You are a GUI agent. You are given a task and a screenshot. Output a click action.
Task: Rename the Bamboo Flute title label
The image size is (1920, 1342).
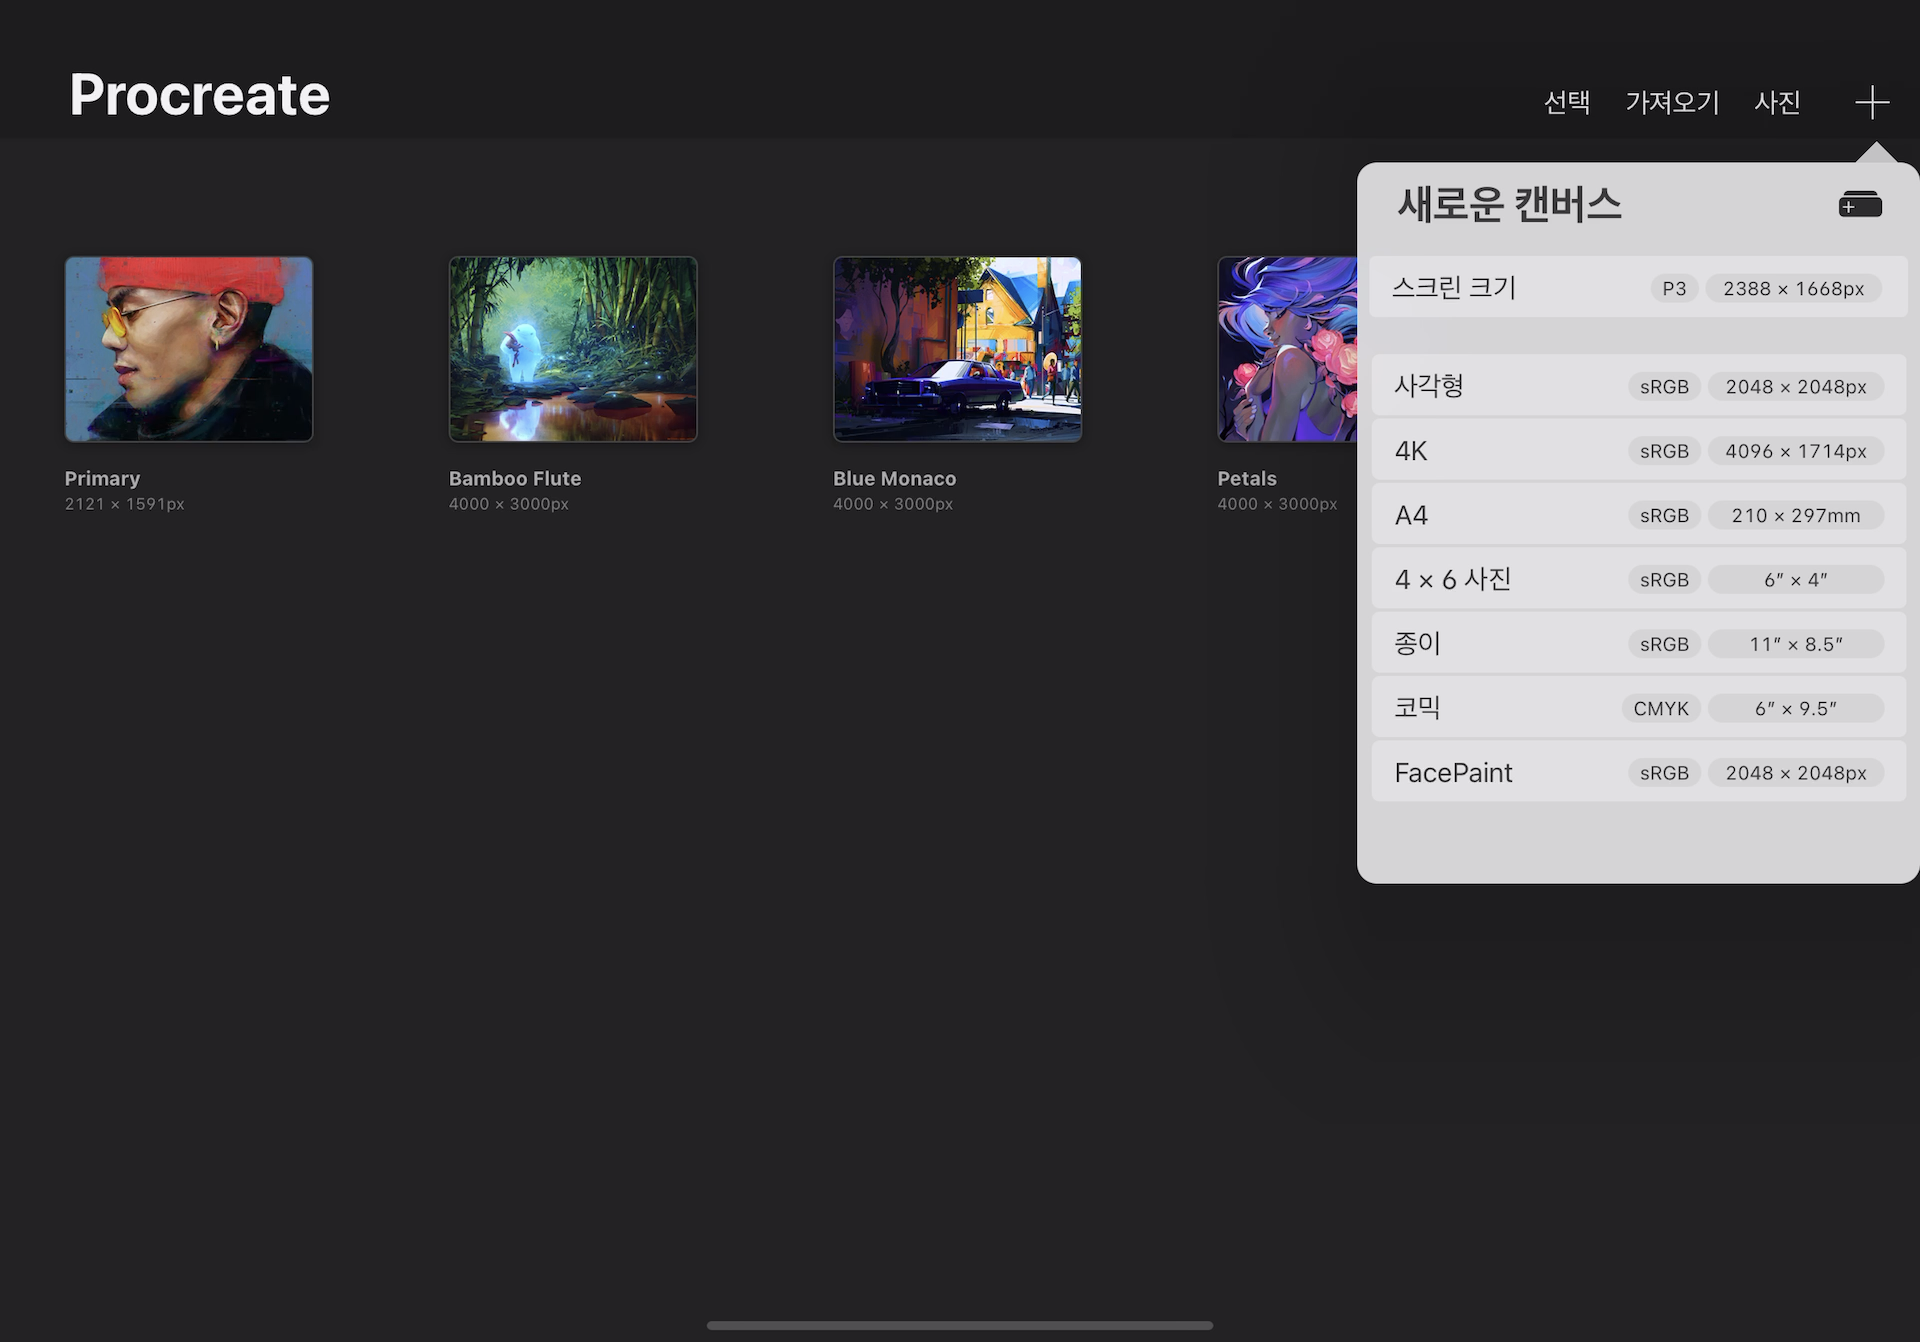pos(515,479)
